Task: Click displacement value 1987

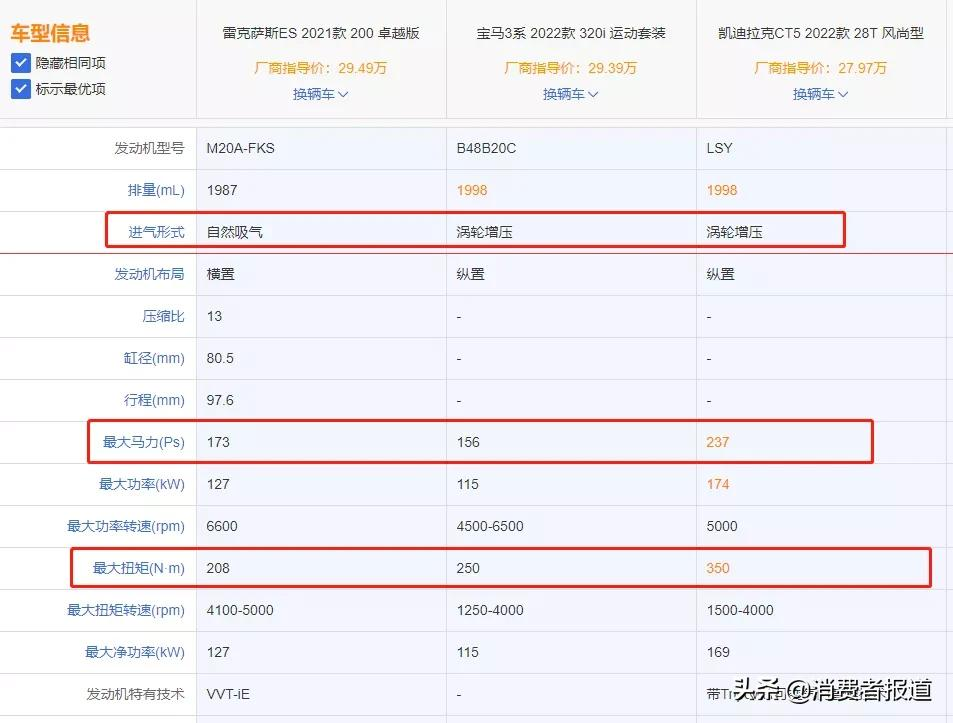Action: click(222, 190)
